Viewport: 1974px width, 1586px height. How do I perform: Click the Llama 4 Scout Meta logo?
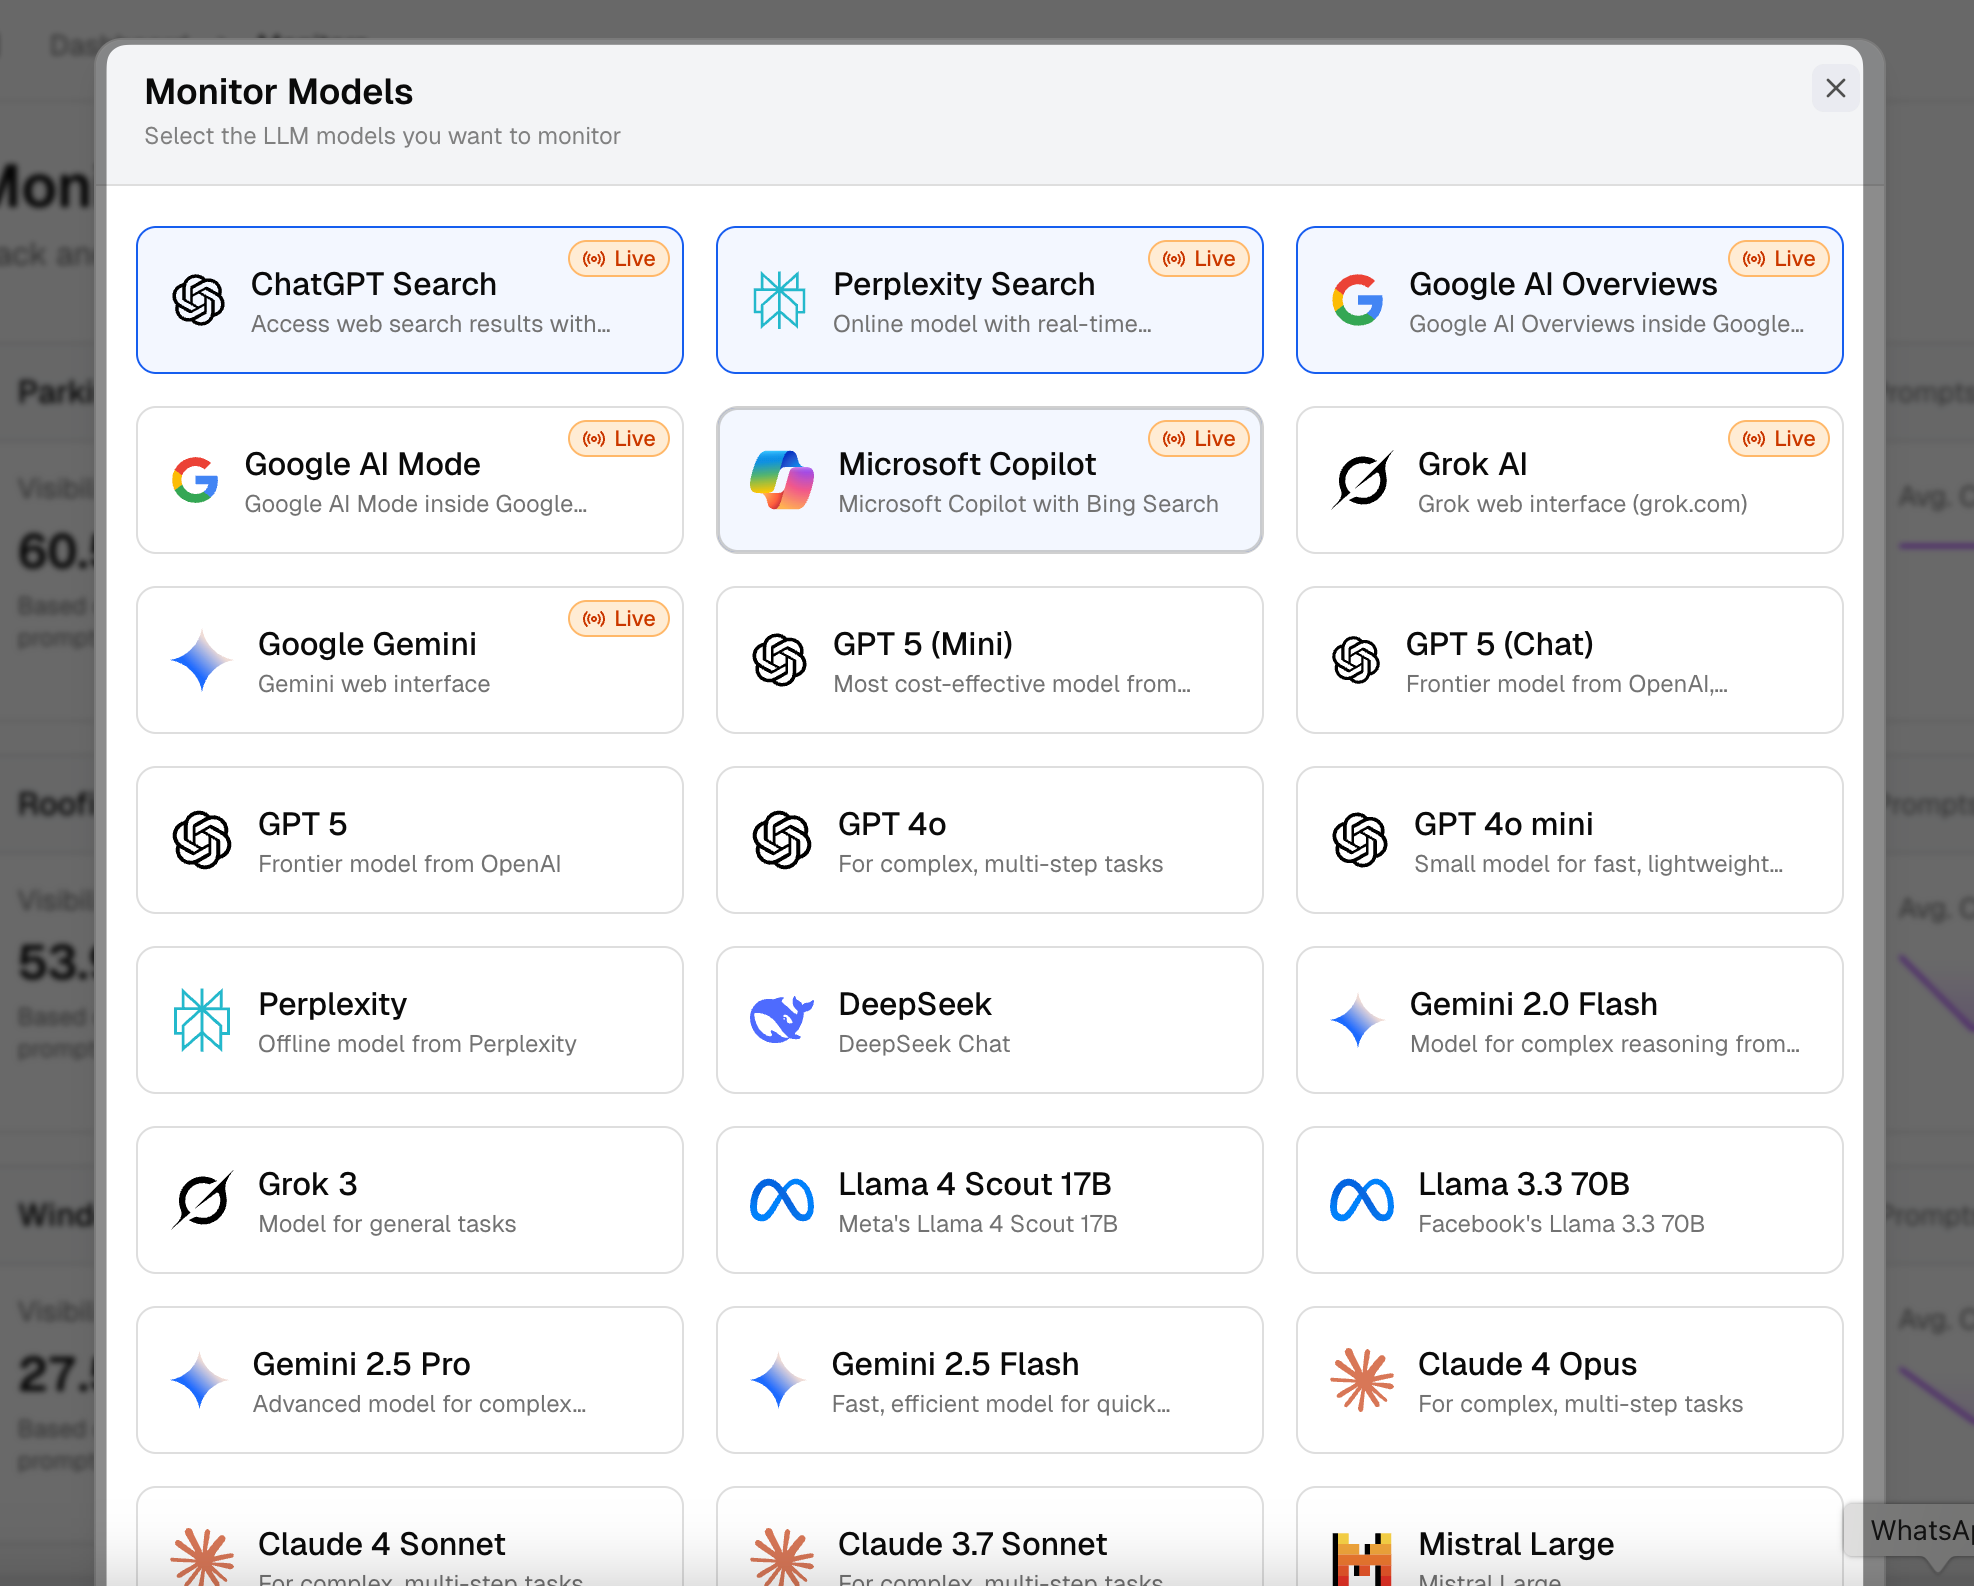point(781,1200)
